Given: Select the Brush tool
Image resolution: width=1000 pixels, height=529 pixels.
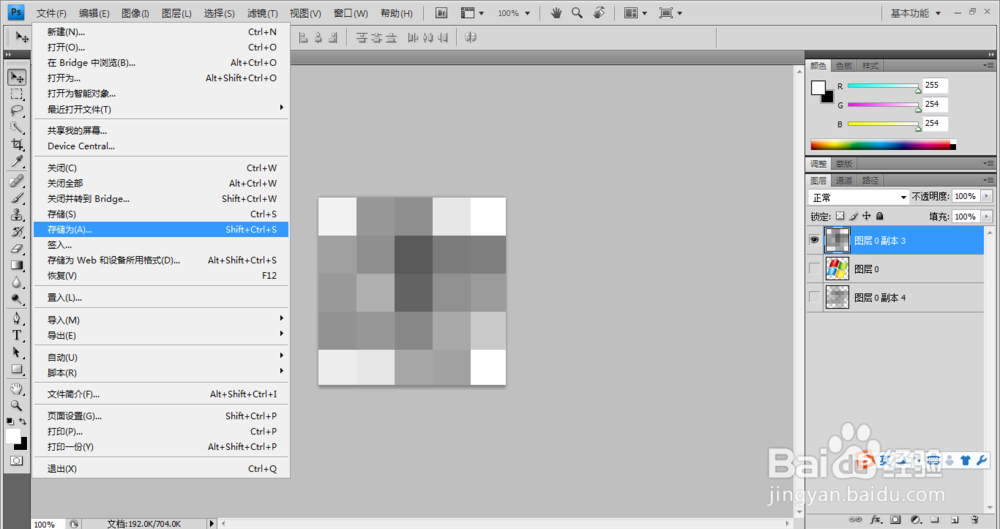Looking at the screenshot, I should tap(17, 198).
